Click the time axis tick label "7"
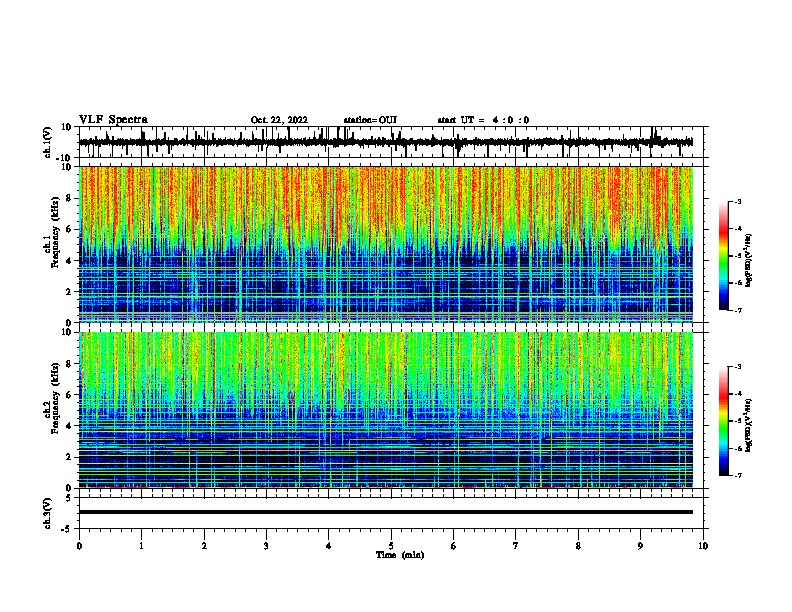Screen dimensions: 792x612 pyautogui.click(x=516, y=546)
